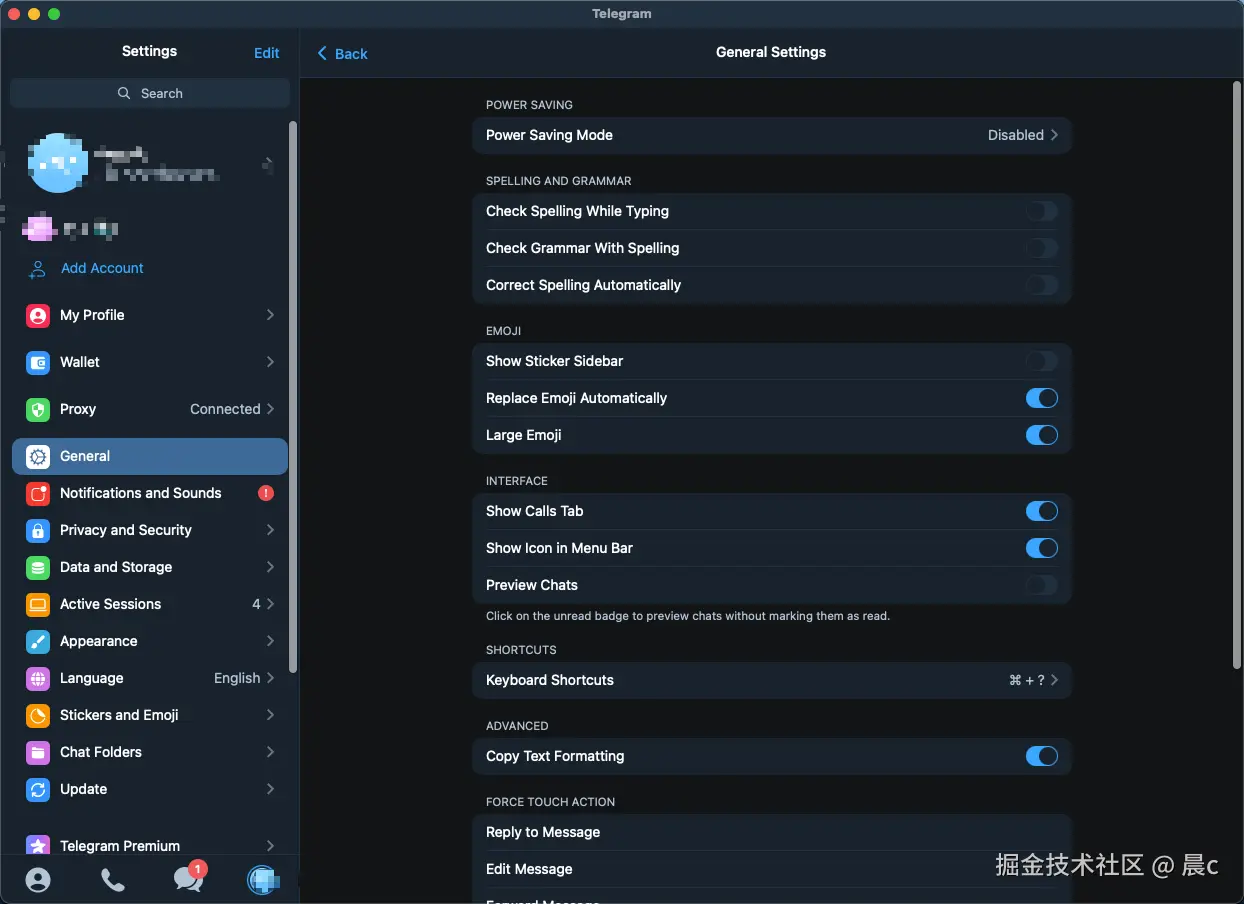
Task: Expand My Profile chevron
Action: coord(270,315)
